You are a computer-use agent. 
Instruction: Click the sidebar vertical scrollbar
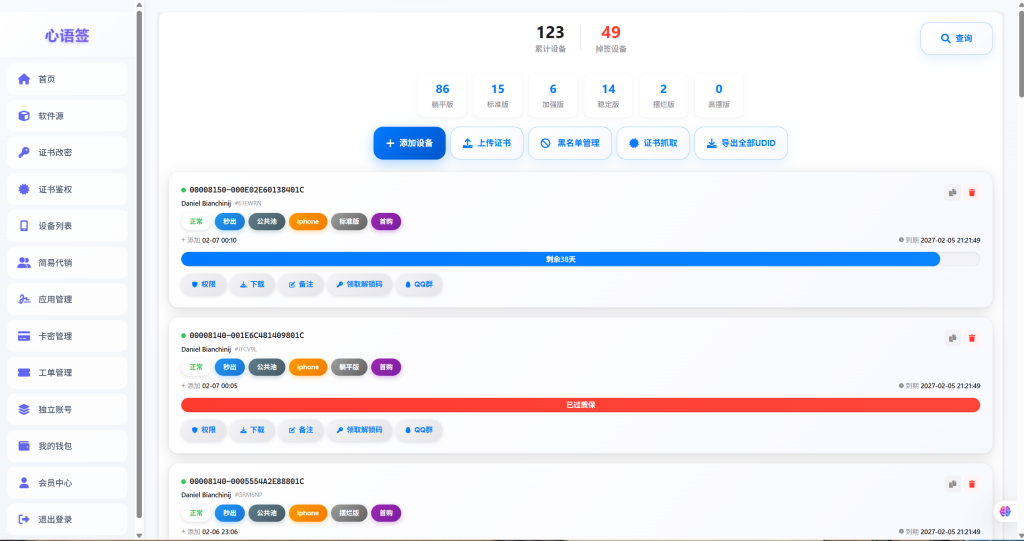pyautogui.click(x=139, y=265)
